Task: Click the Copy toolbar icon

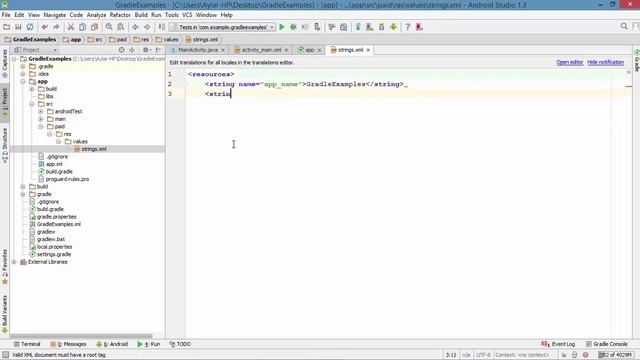Action: [82, 27]
